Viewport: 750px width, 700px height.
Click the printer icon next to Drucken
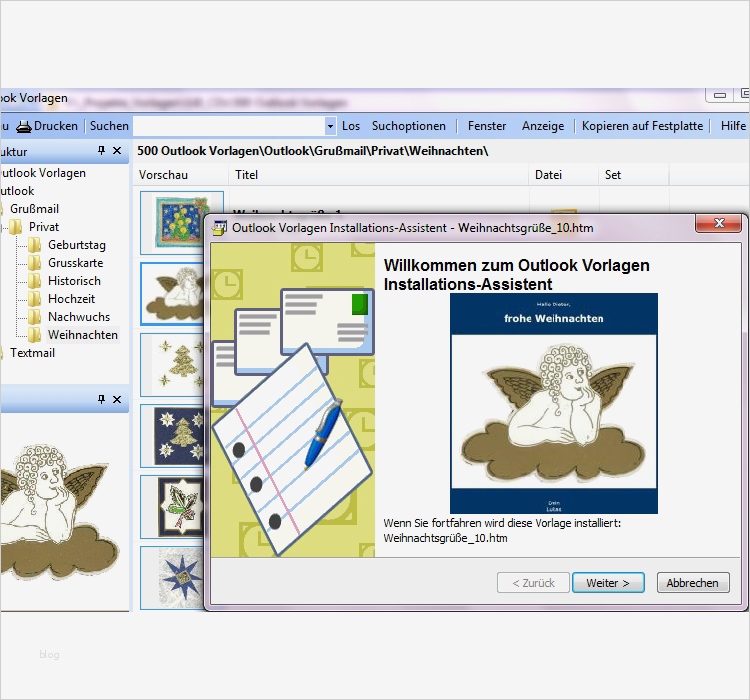coord(23,127)
